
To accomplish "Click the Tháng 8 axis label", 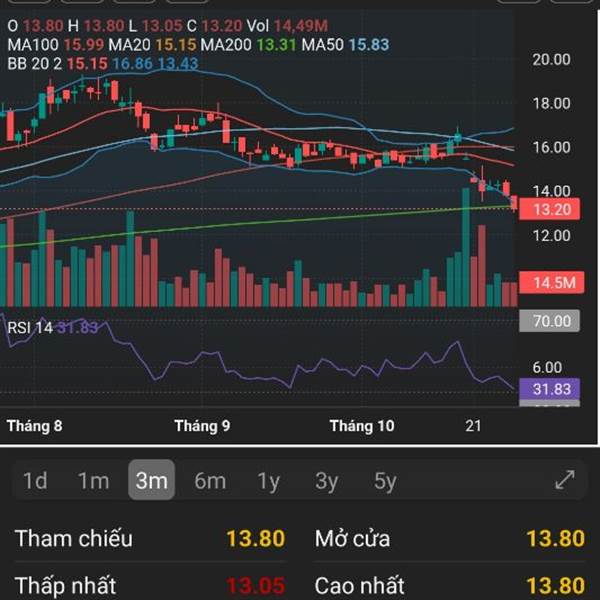I will [x=34, y=426].
